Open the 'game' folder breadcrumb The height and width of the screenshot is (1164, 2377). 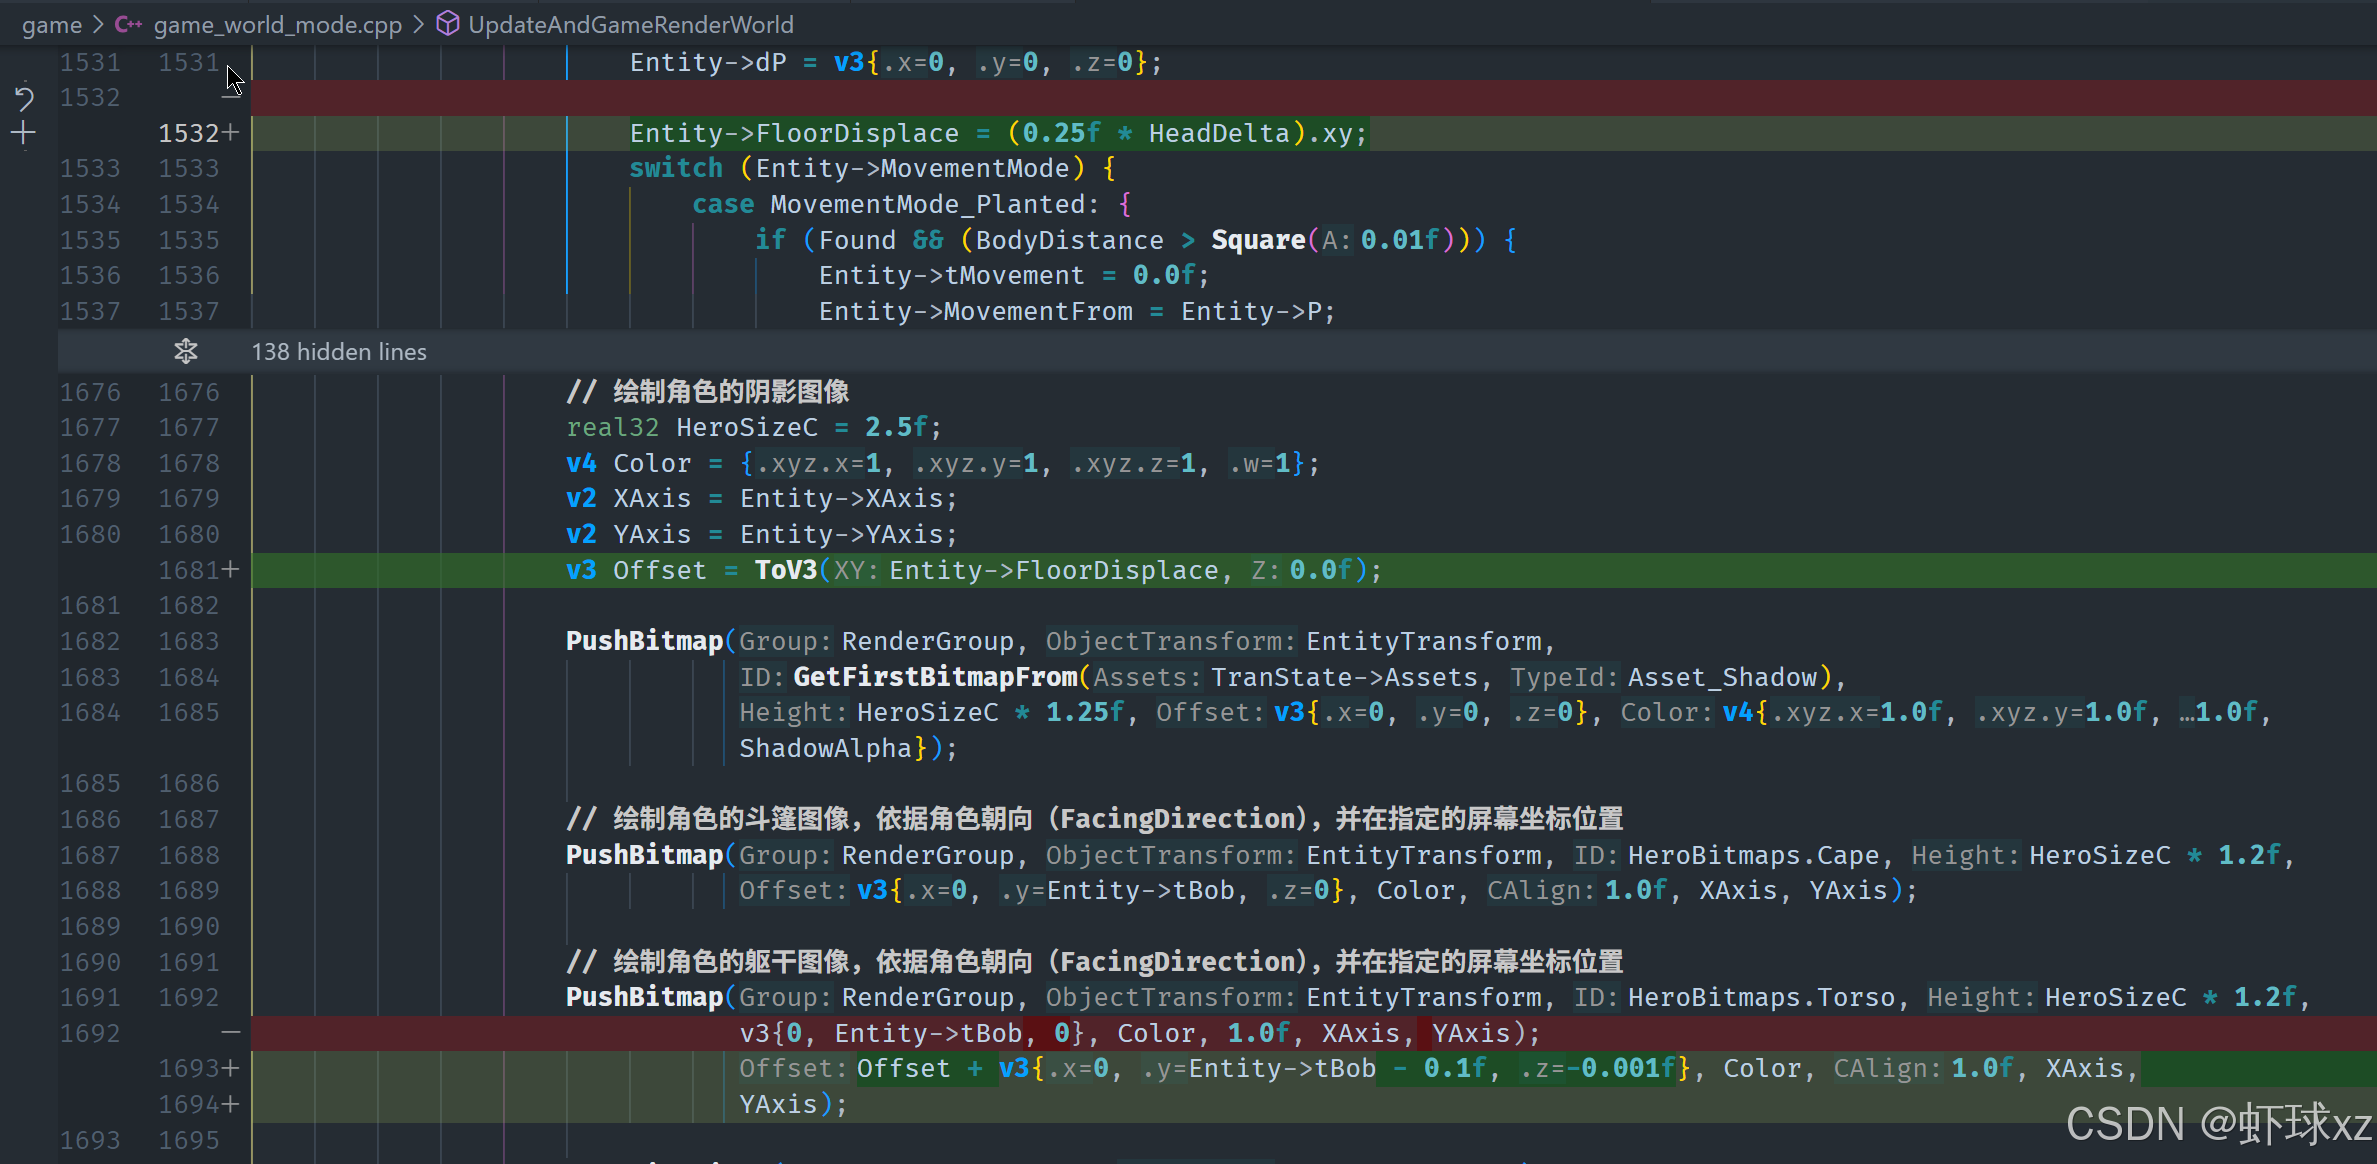pyautogui.click(x=52, y=24)
